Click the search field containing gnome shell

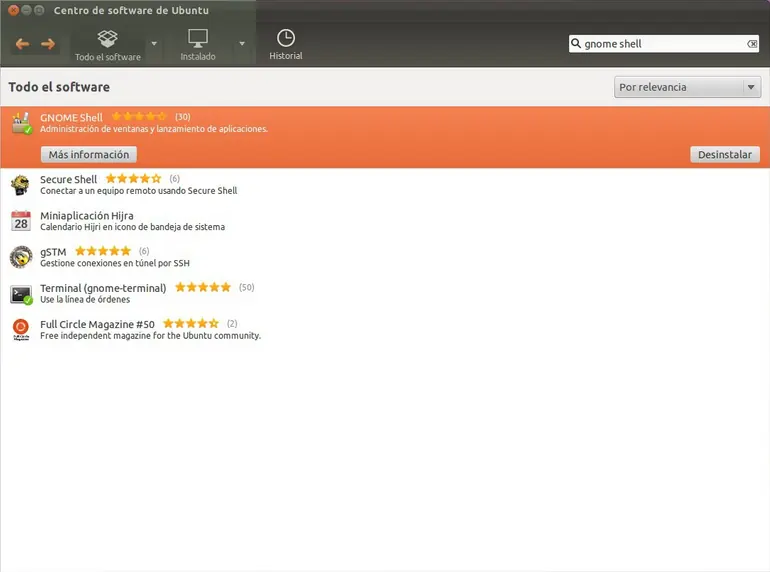point(663,44)
